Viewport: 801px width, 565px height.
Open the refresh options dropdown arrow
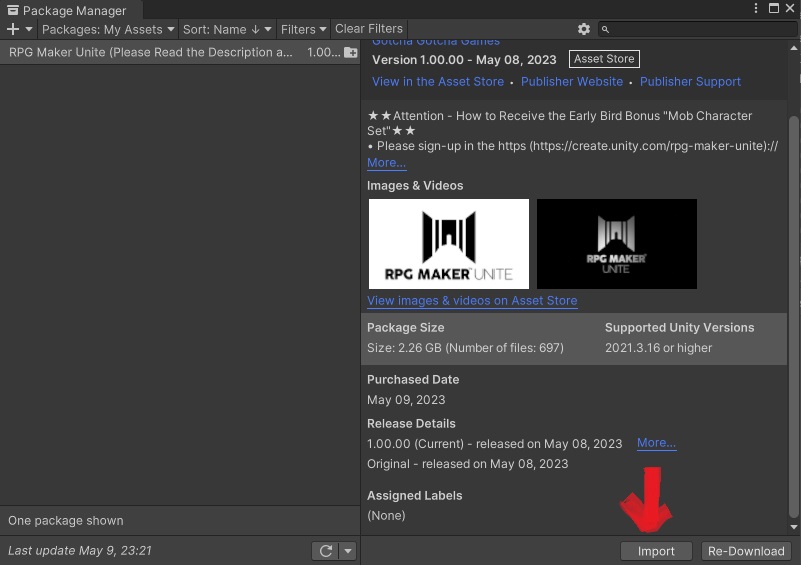(x=348, y=551)
